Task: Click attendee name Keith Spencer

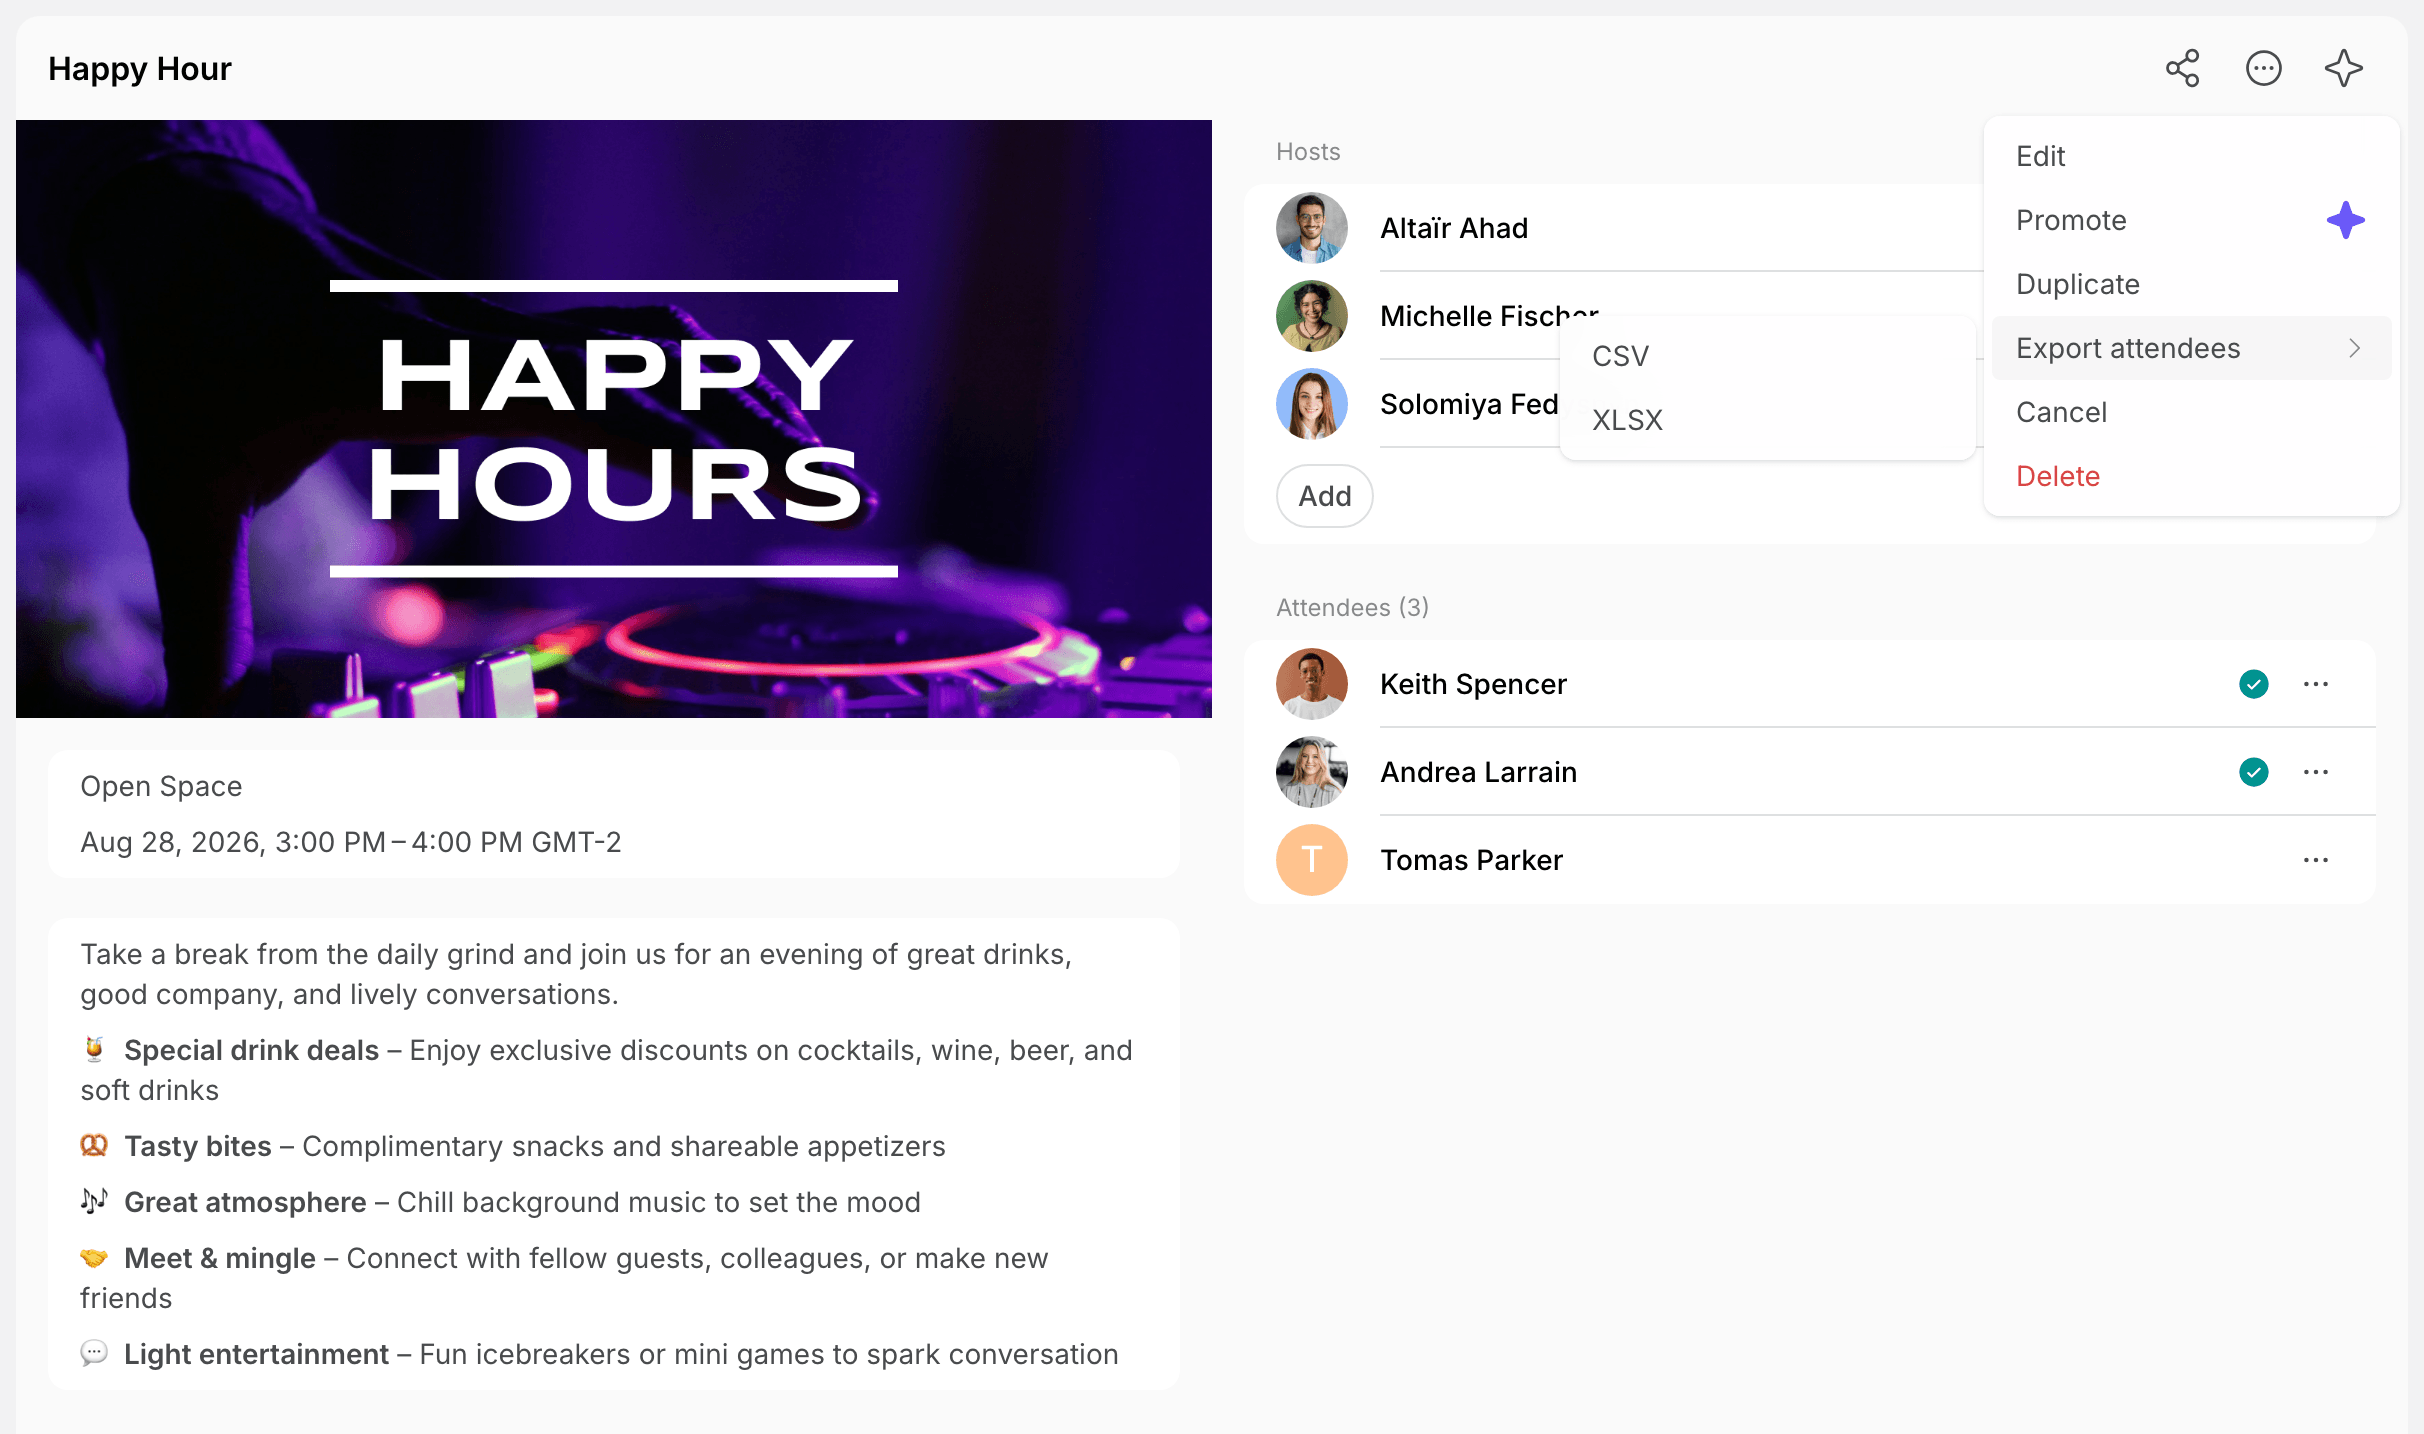Action: pos(1473,684)
